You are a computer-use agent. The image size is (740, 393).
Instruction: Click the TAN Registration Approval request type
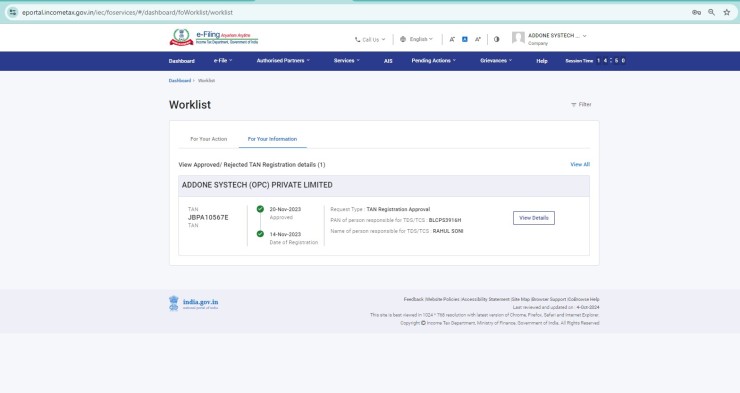398,209
